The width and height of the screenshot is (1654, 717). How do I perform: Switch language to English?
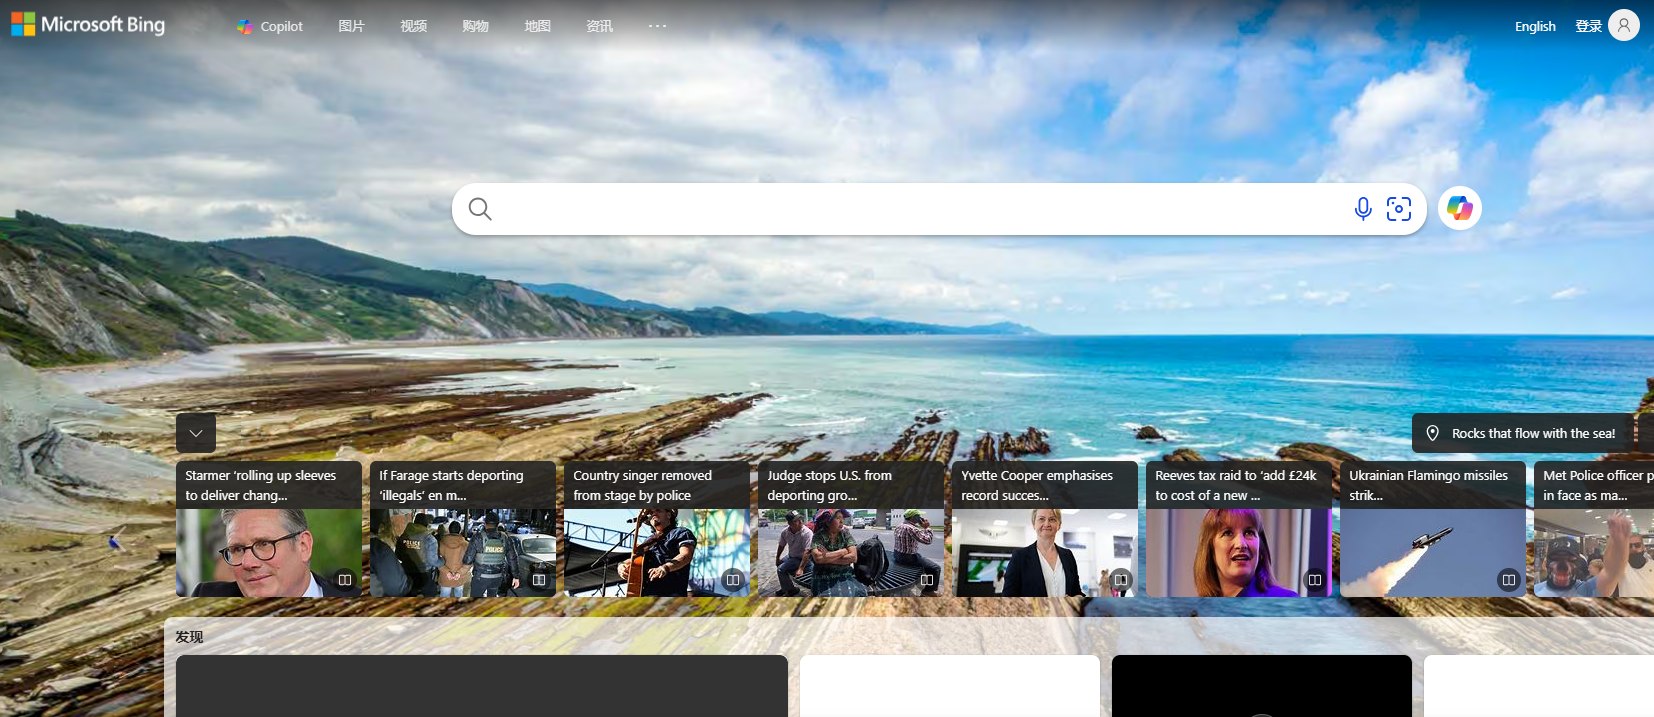tap(1534, 27)
